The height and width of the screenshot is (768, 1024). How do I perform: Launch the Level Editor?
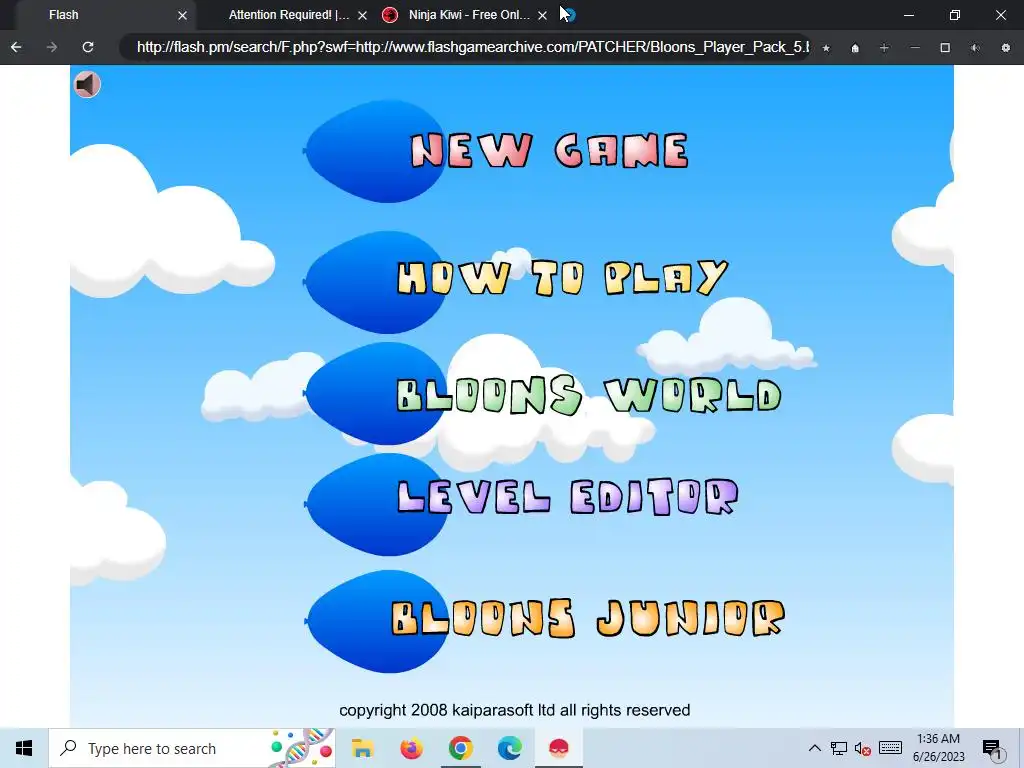coord(568,498)
